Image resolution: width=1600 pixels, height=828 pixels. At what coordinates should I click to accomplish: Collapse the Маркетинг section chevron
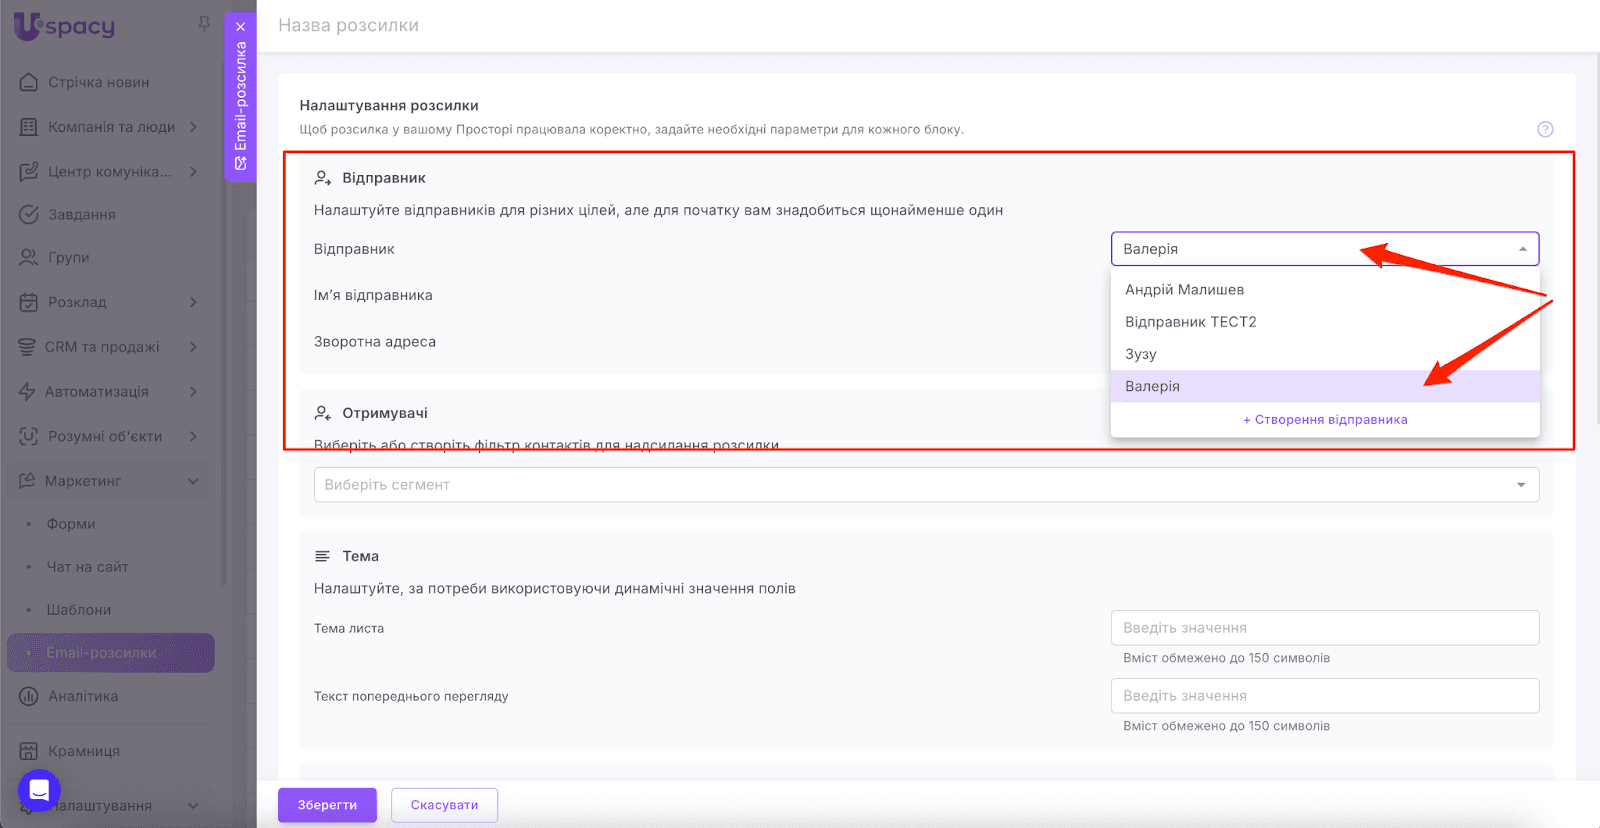[x=193, y=481]
